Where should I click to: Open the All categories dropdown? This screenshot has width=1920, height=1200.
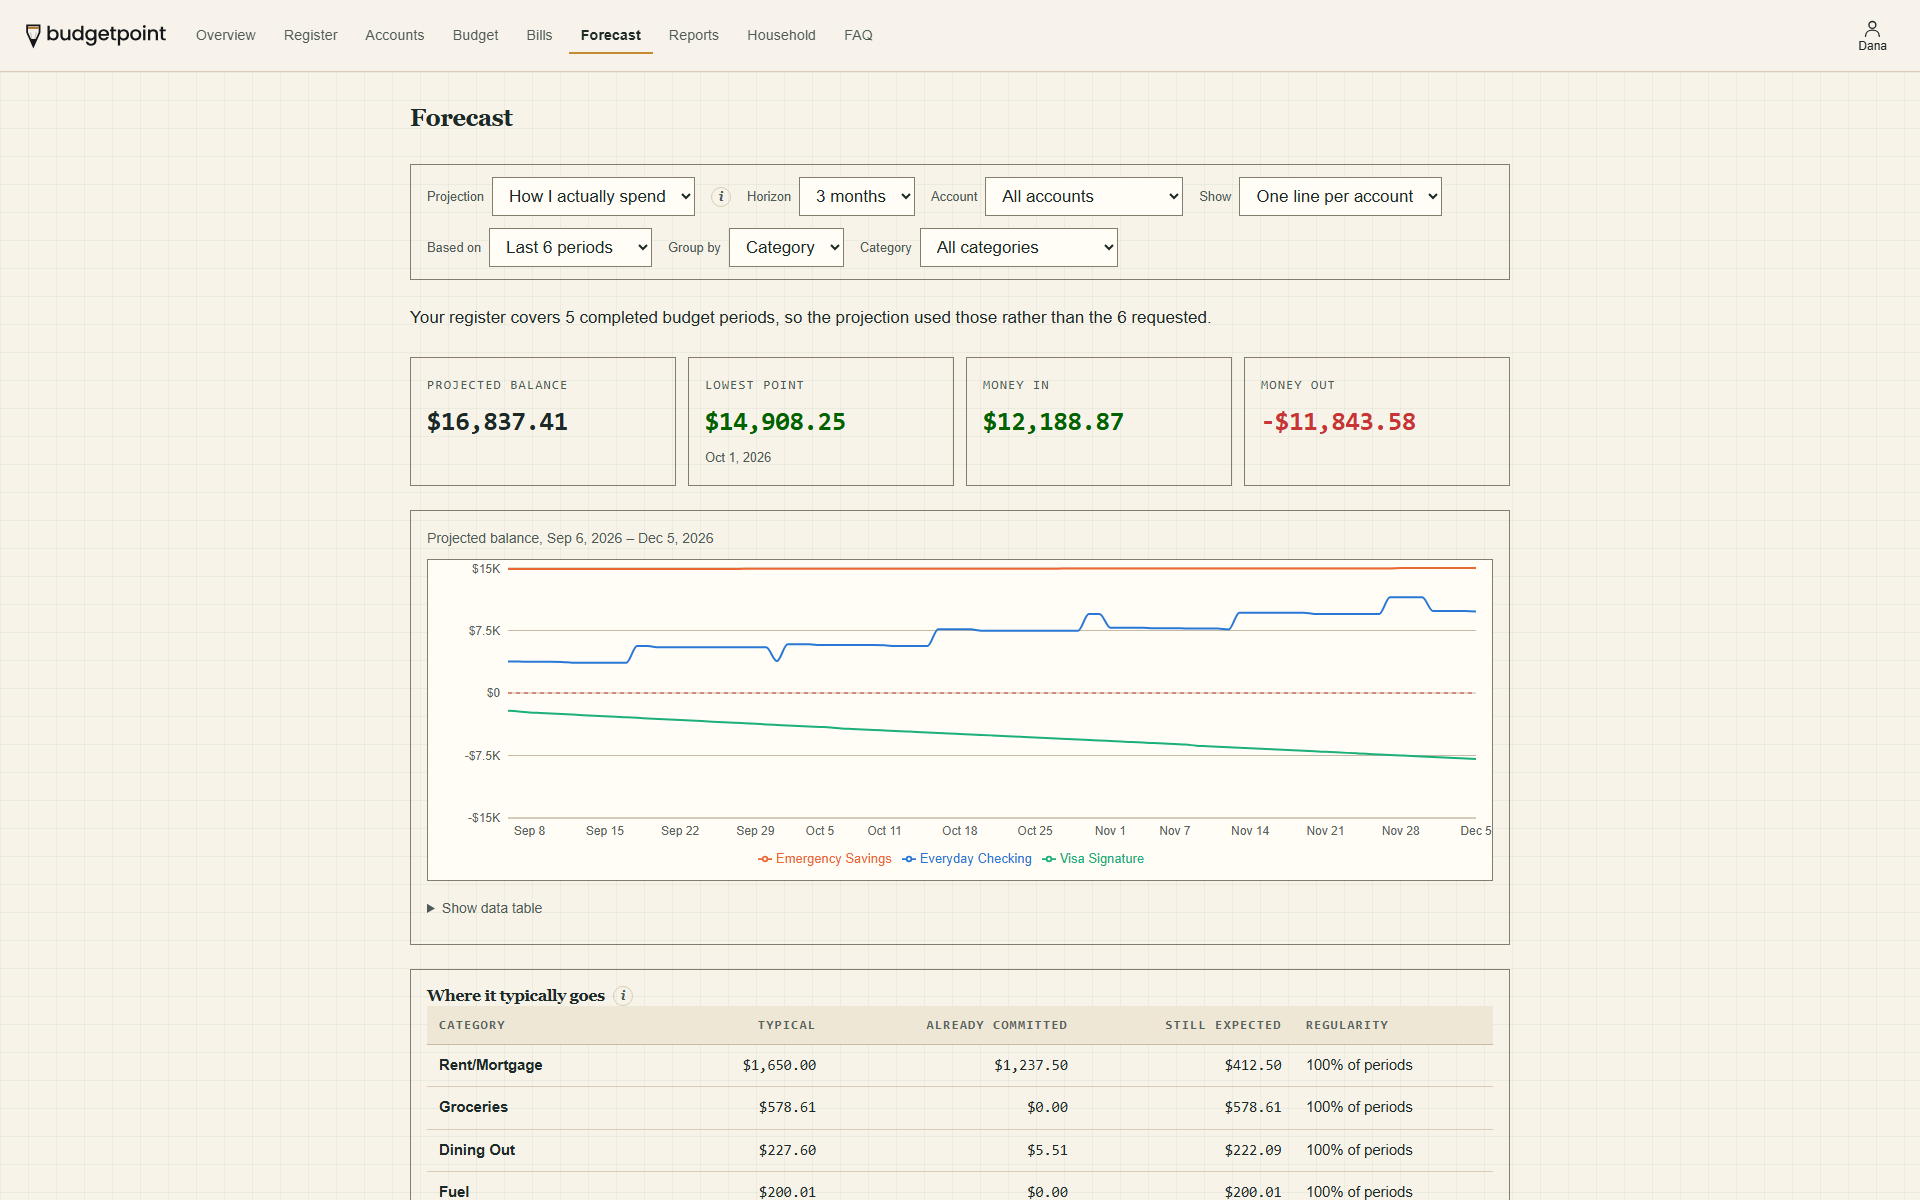(1018, 248)
